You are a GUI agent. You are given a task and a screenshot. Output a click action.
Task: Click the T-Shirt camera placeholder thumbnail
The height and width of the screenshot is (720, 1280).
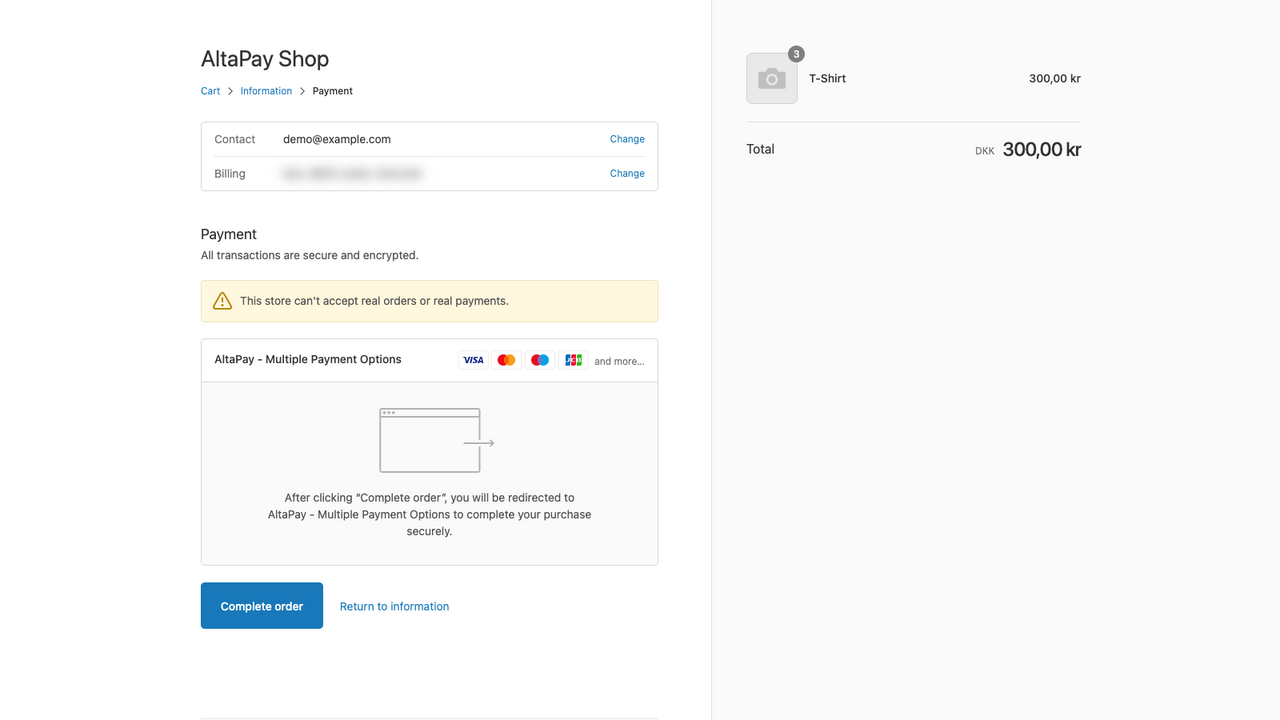[x=772, y=78]
